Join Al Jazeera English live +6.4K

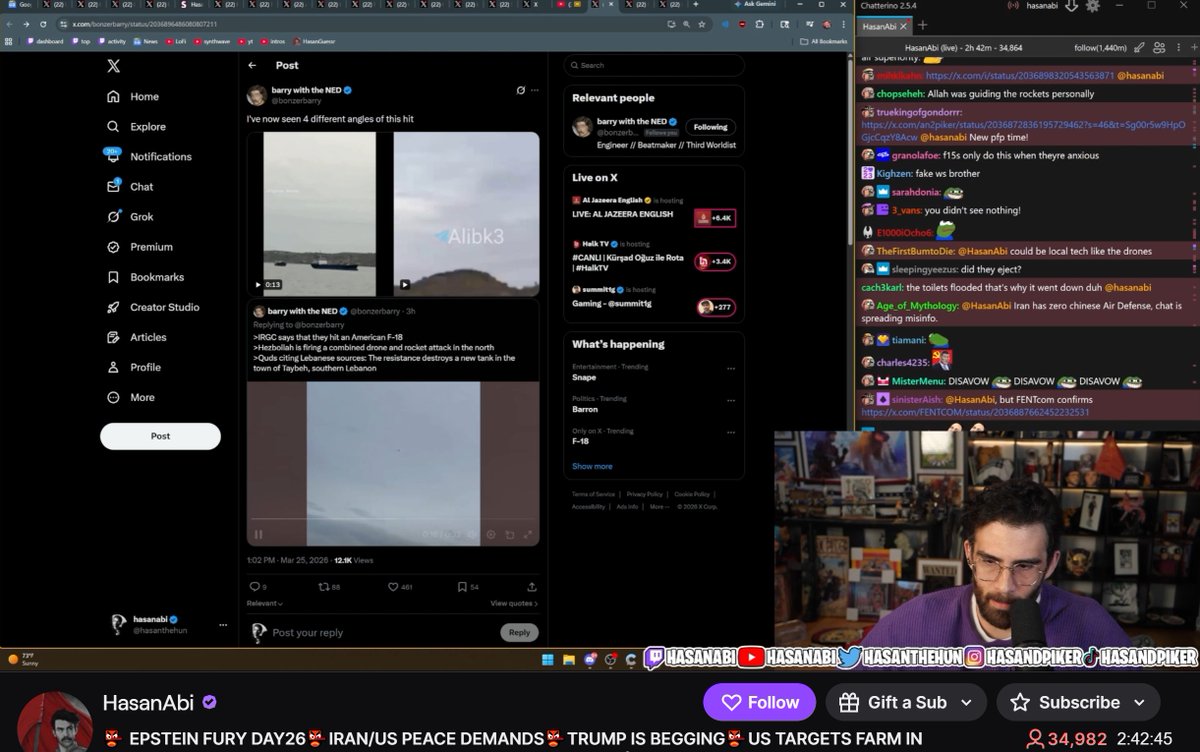[715, 217]
